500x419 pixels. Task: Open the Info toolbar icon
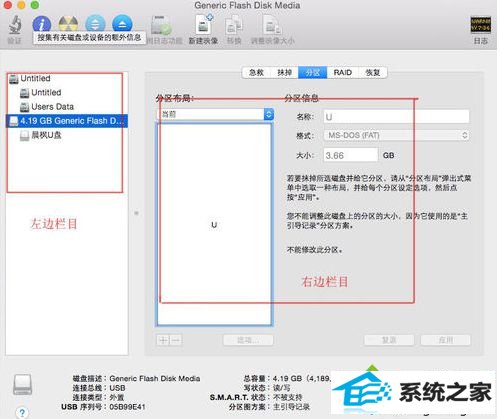click(42, 24)
